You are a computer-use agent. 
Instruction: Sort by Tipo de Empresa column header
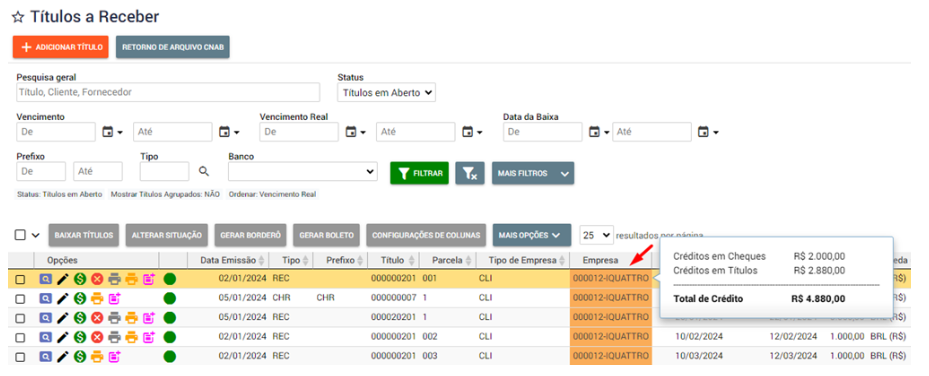[523, 260]
